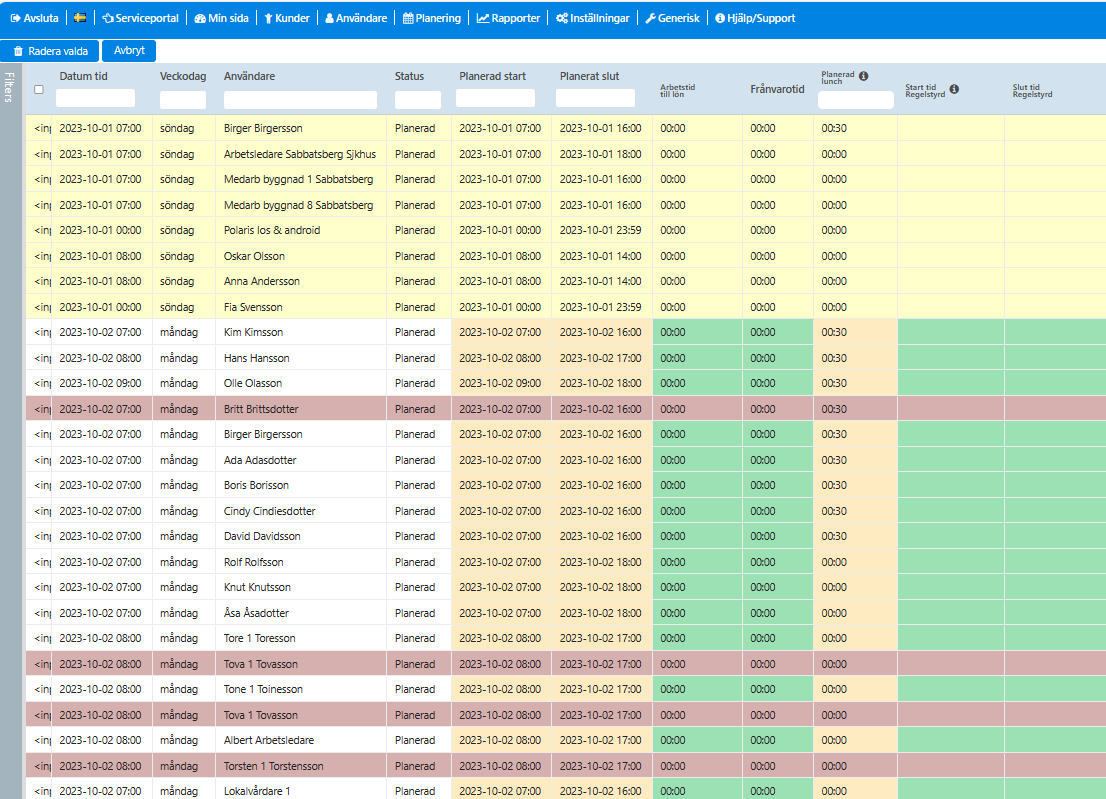Click the Användare filter input field
The height and width of the screenshot is (799, 1106).
point(300,99)
